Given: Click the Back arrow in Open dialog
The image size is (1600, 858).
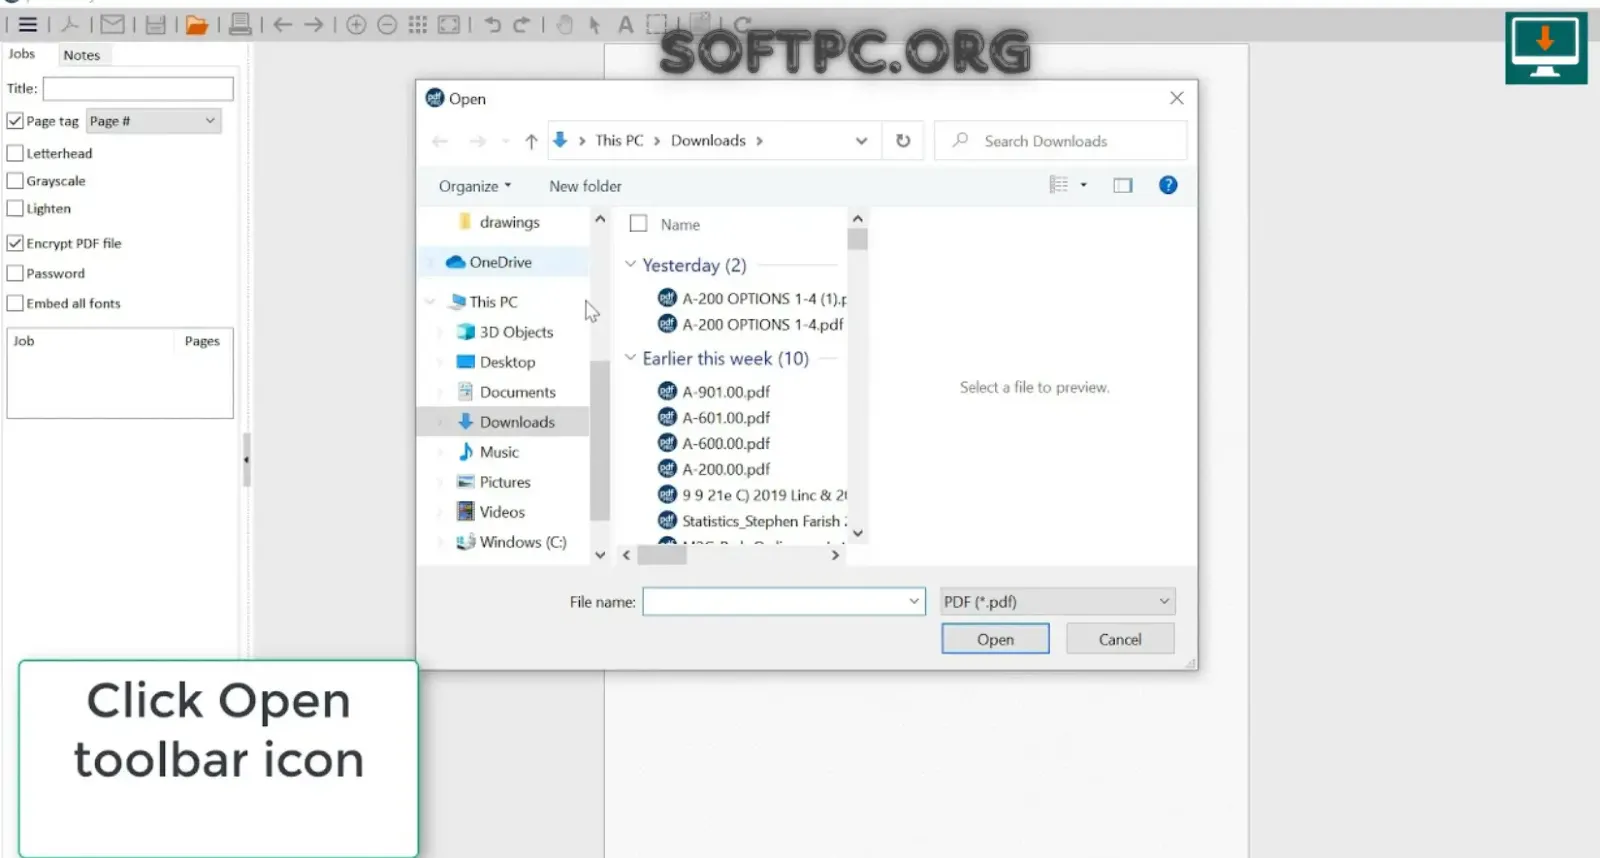Looking at the screenshot, I should tap(440, 141).
